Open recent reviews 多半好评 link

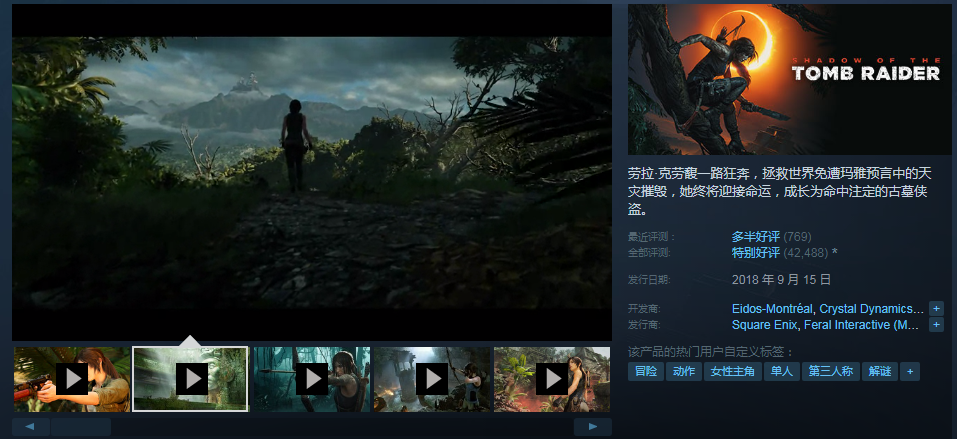[756, 237]
